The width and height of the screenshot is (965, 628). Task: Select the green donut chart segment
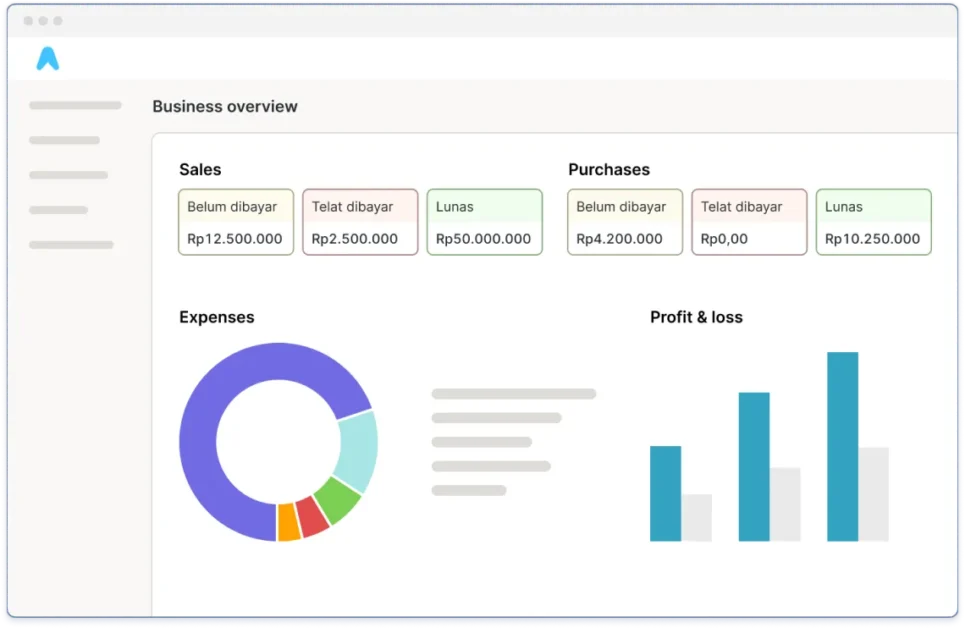pos(336,500)
